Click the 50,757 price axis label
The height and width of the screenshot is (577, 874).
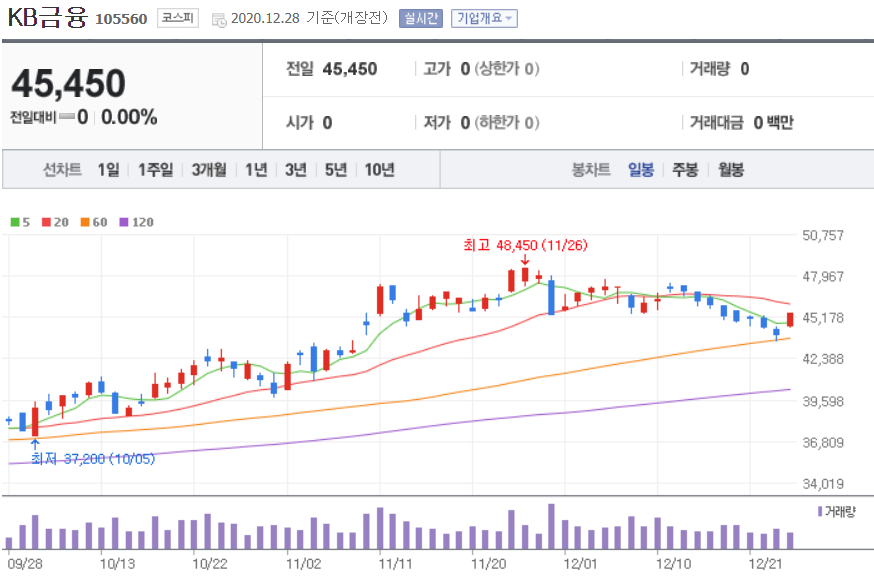tap(823, 235)
